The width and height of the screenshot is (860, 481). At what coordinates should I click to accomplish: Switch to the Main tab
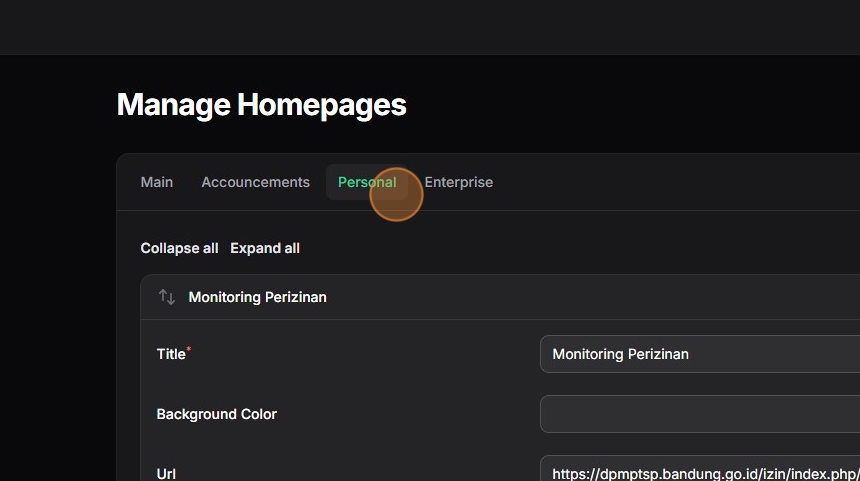[157, 182]
